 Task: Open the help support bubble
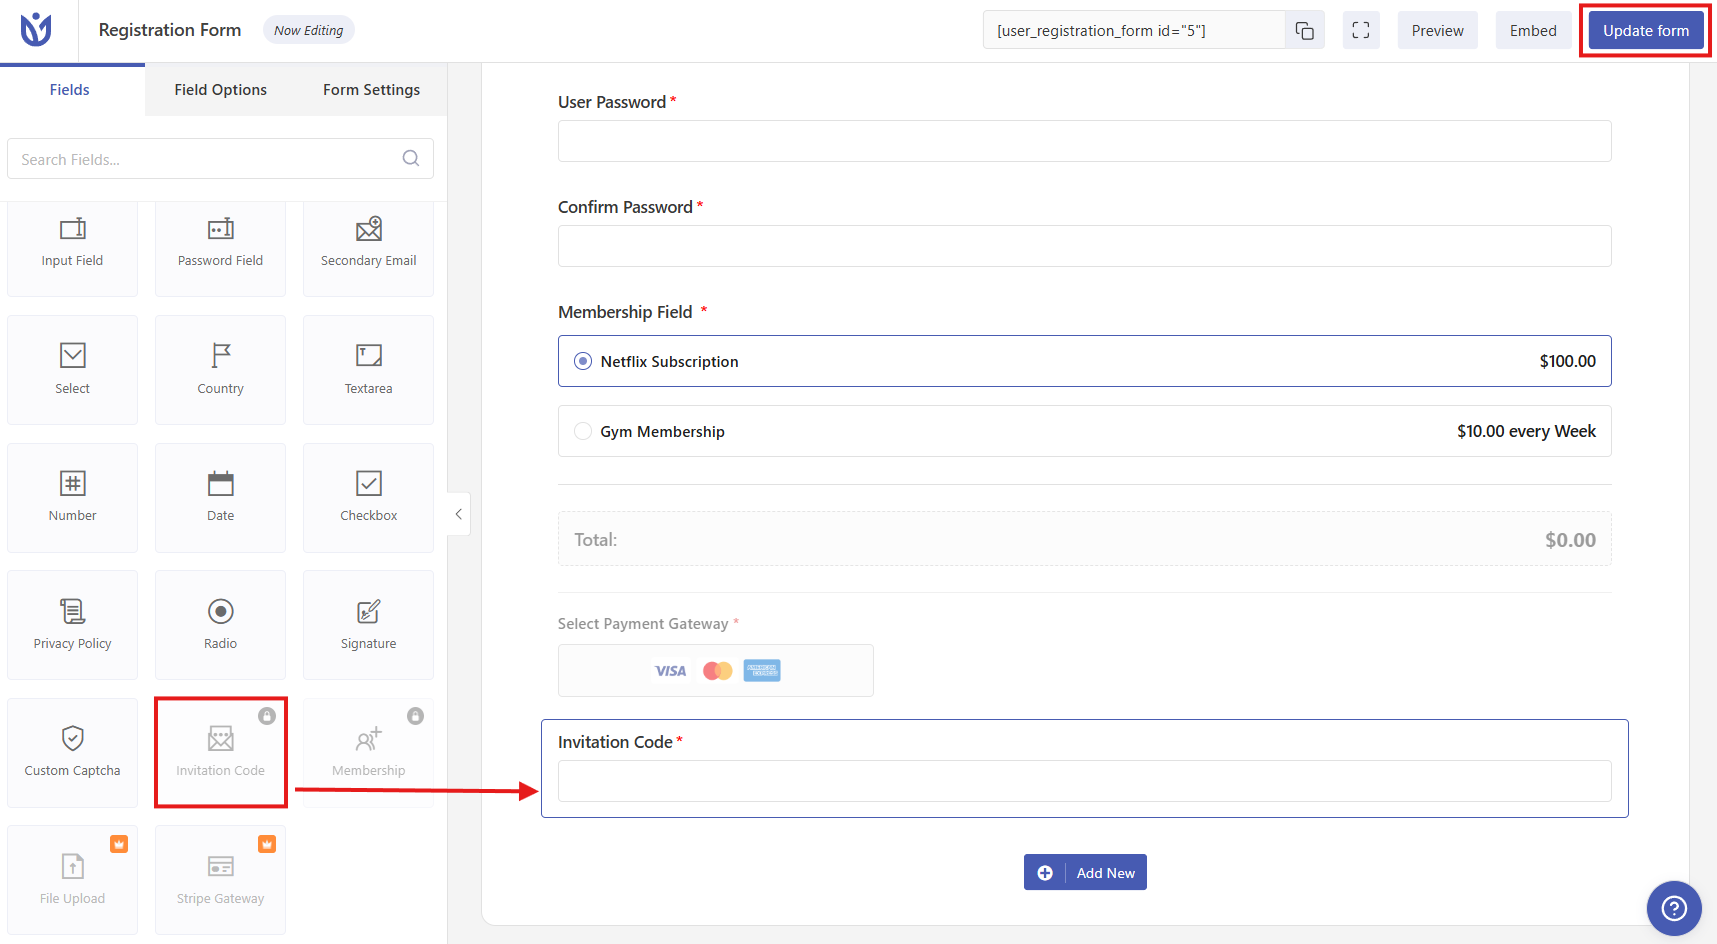pos(1674,908)
